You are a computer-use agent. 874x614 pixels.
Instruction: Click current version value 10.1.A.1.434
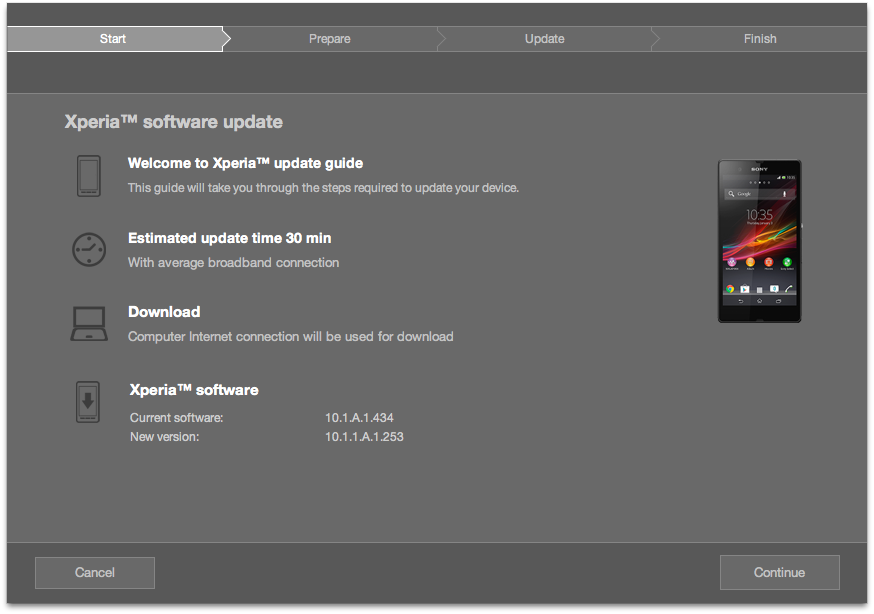[360, 418]
